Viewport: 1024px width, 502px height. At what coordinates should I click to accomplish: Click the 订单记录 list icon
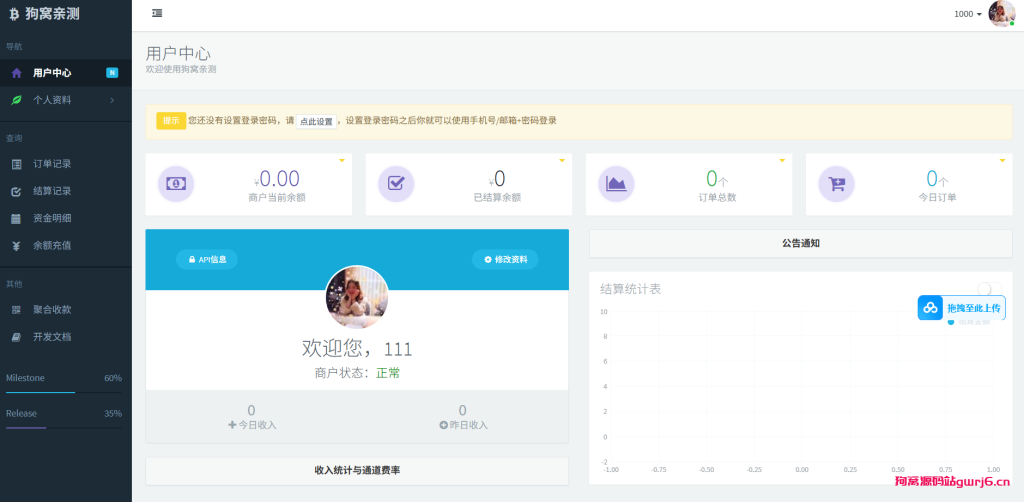click(x=16, y=164)
